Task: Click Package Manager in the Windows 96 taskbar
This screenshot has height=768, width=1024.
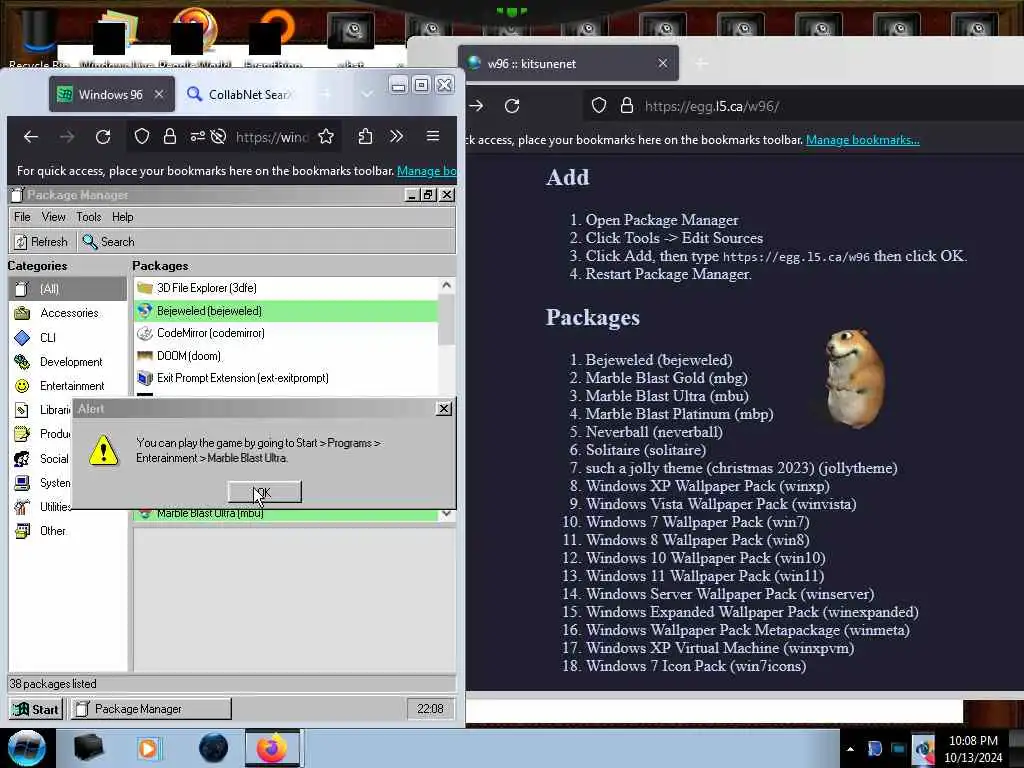Action: [151, 709]
